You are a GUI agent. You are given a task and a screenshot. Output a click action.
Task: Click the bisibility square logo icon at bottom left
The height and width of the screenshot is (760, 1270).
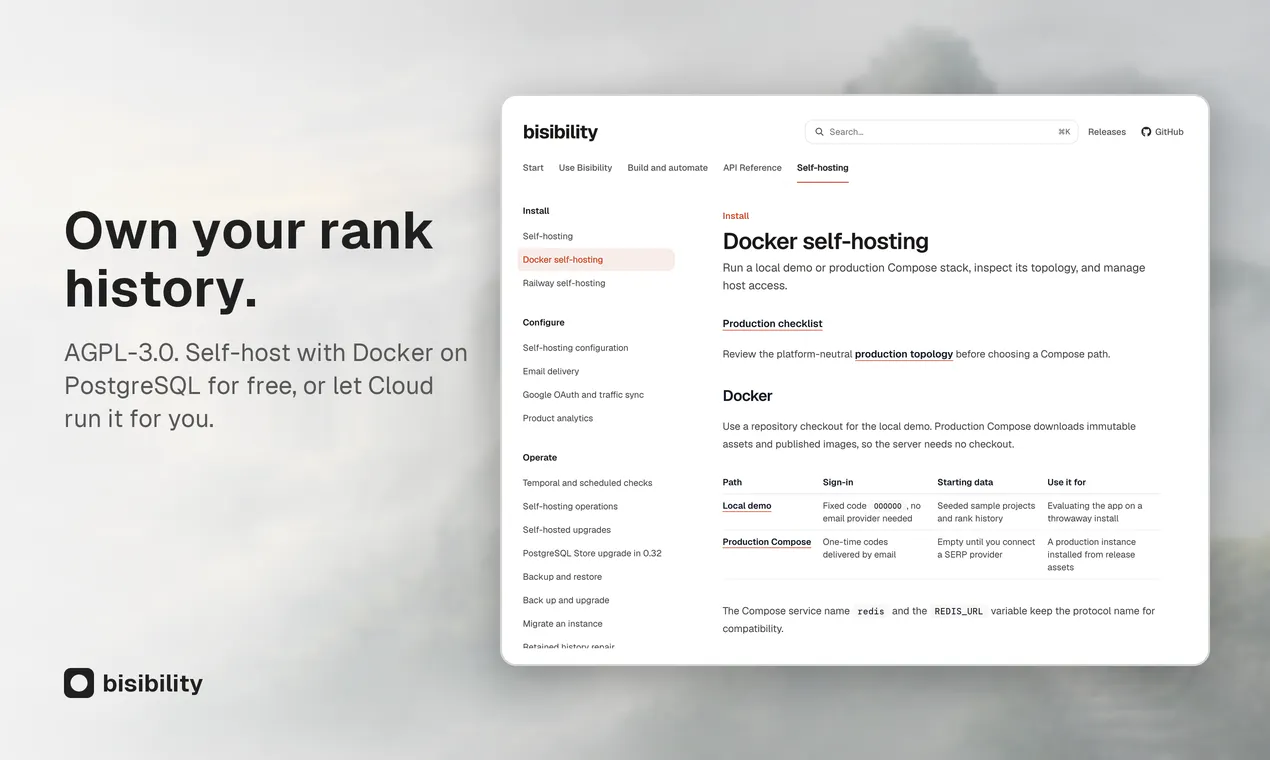pos(79,683)
